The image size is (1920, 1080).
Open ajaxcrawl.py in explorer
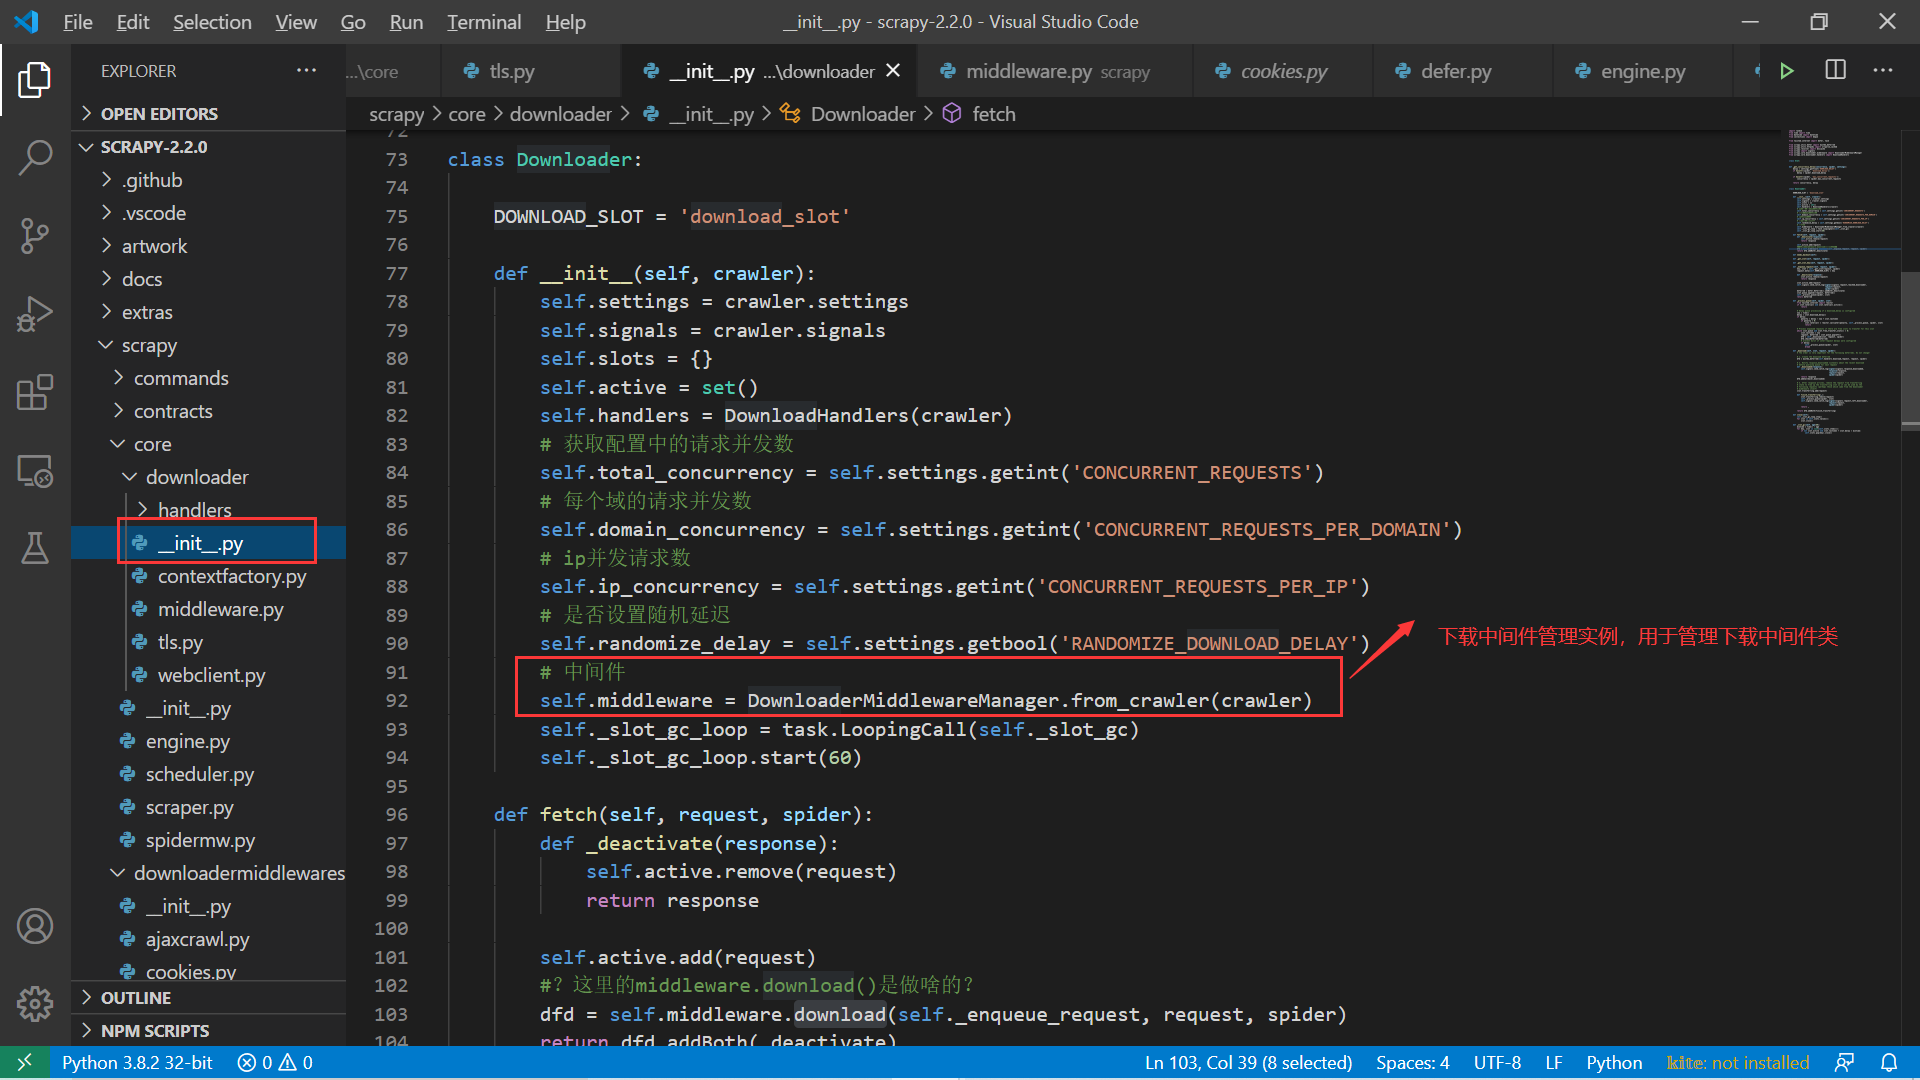(209, 939)
